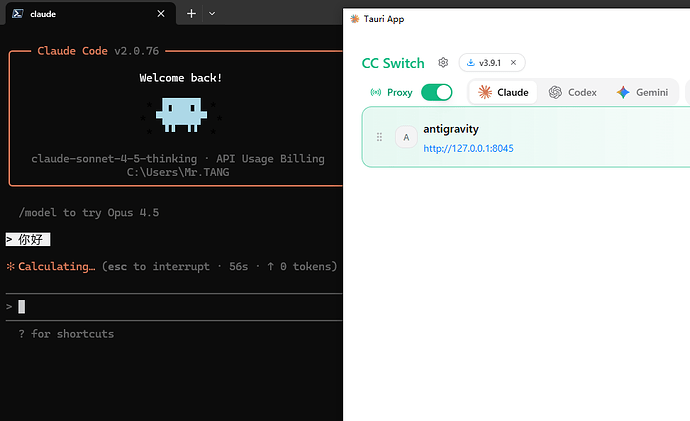Click the Tauri App title bar icon
The width and height of the screenshot is (690, 421).
click(x=355, y=18)
